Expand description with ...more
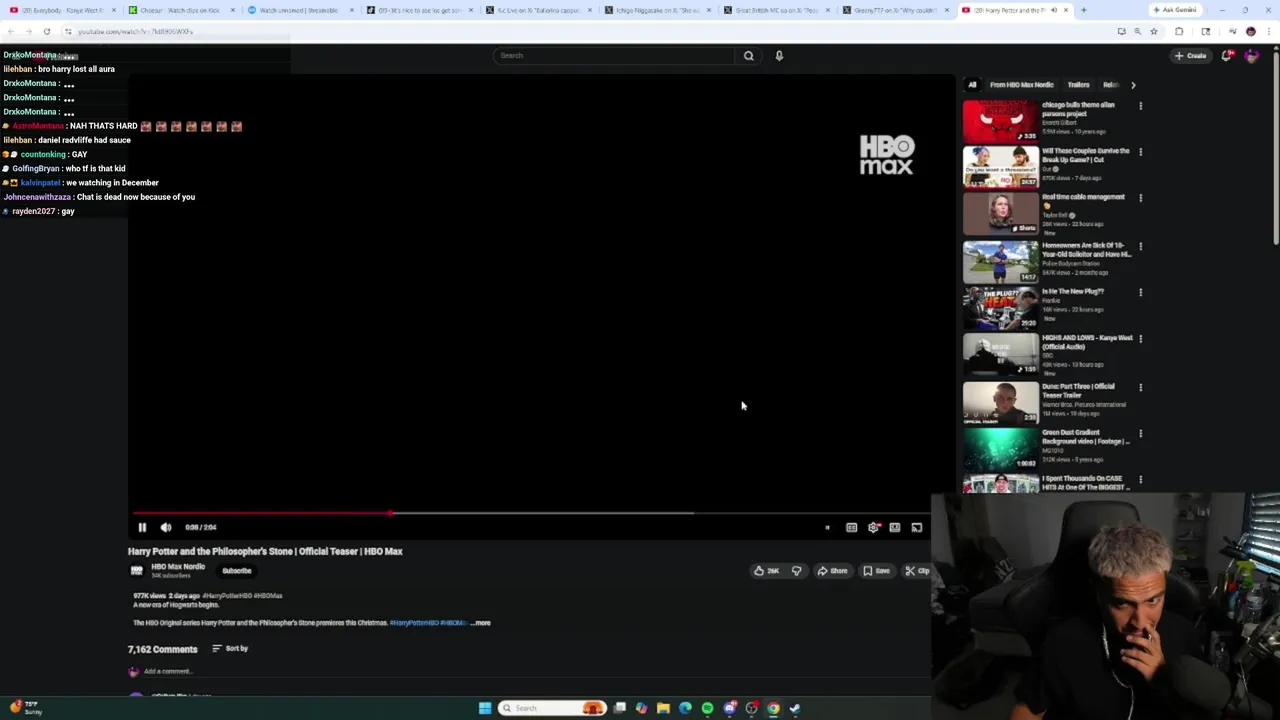This screenshot has height=720, width=1280. click(481, 623)
